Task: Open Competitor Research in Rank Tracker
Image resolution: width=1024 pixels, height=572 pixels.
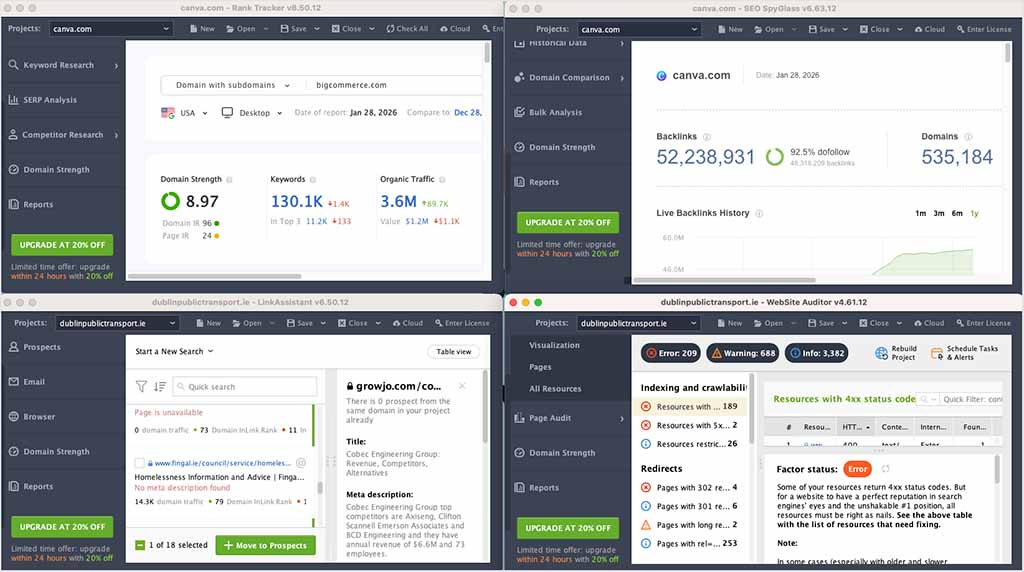Action: point(63,135)
